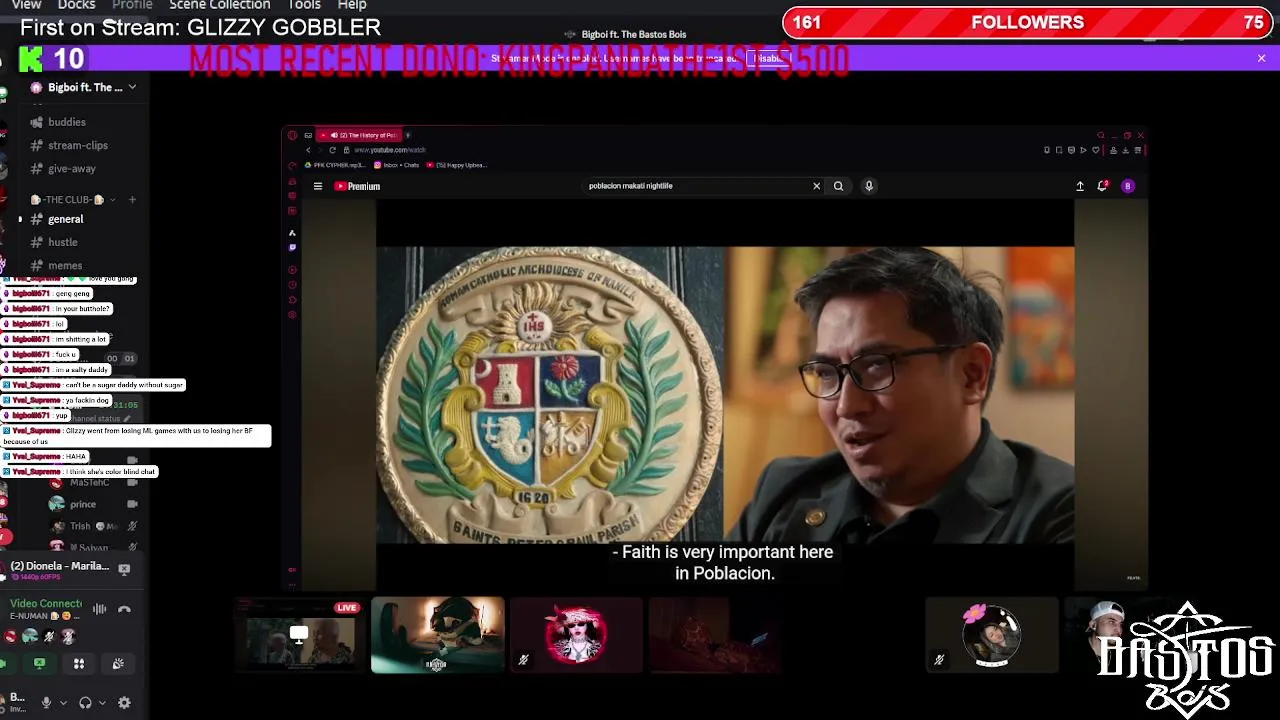This screenshot has height=720, width=1280.
Task: Open the Inbox Chats bookmark
Action: point(397,165)
